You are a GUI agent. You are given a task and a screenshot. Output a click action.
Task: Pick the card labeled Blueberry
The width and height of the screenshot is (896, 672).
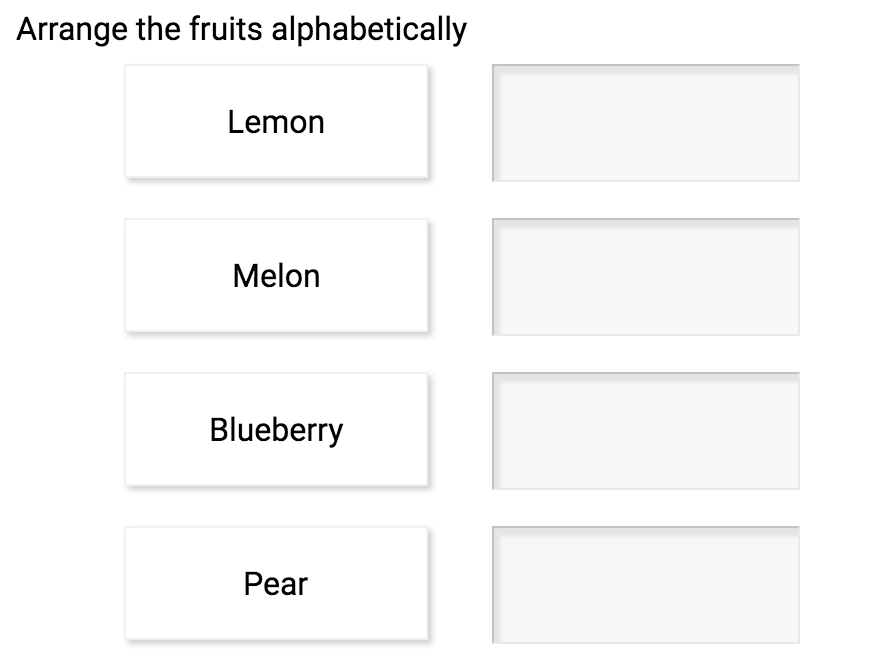(276, 429)
